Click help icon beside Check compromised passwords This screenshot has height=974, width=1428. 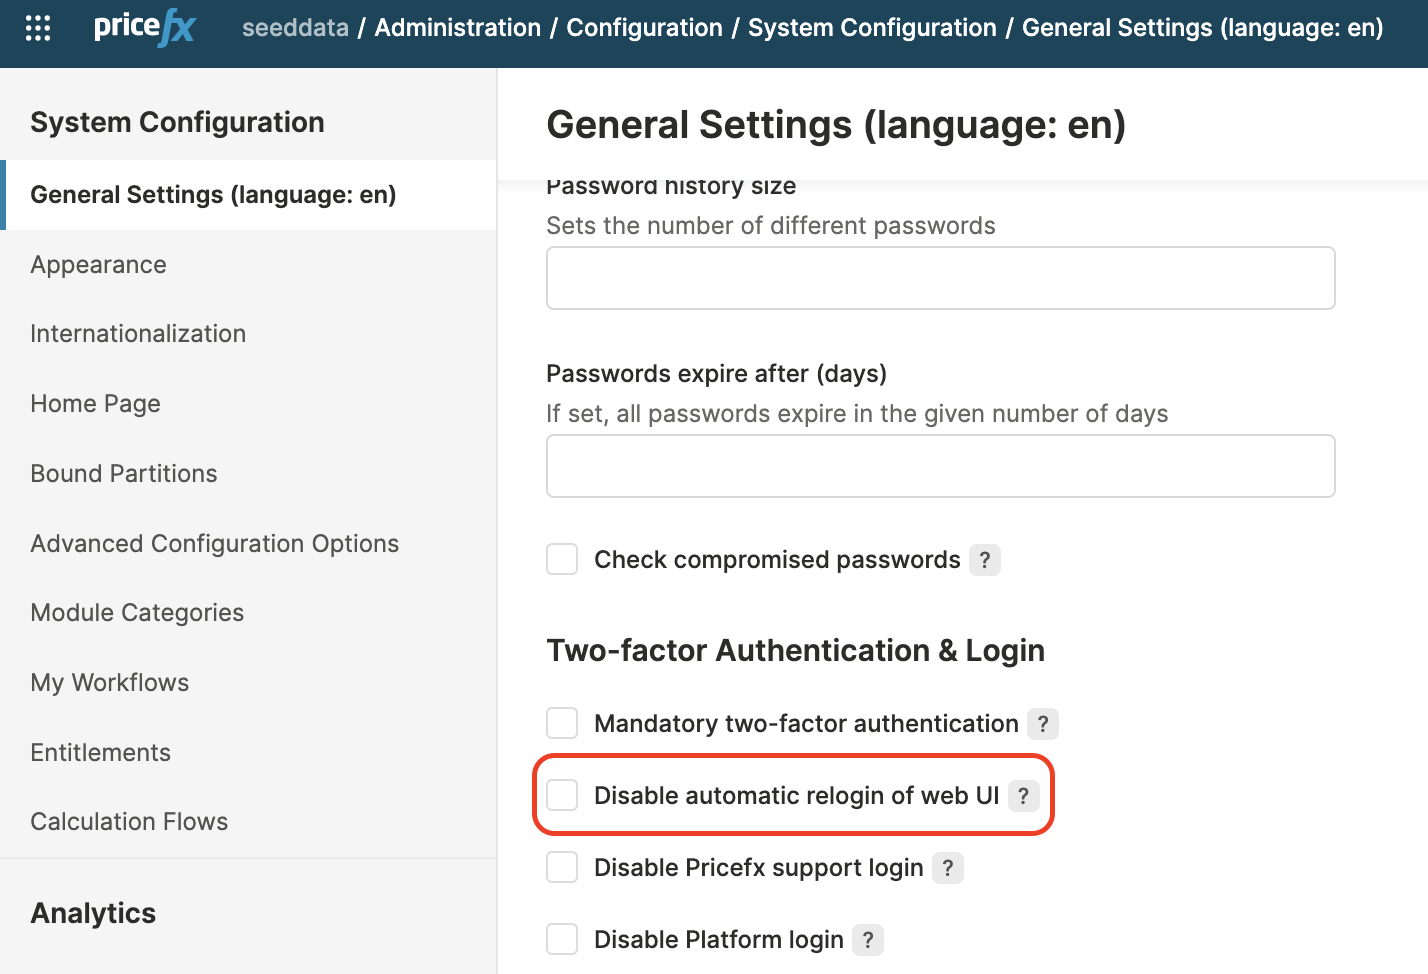[x=984, y=560]
